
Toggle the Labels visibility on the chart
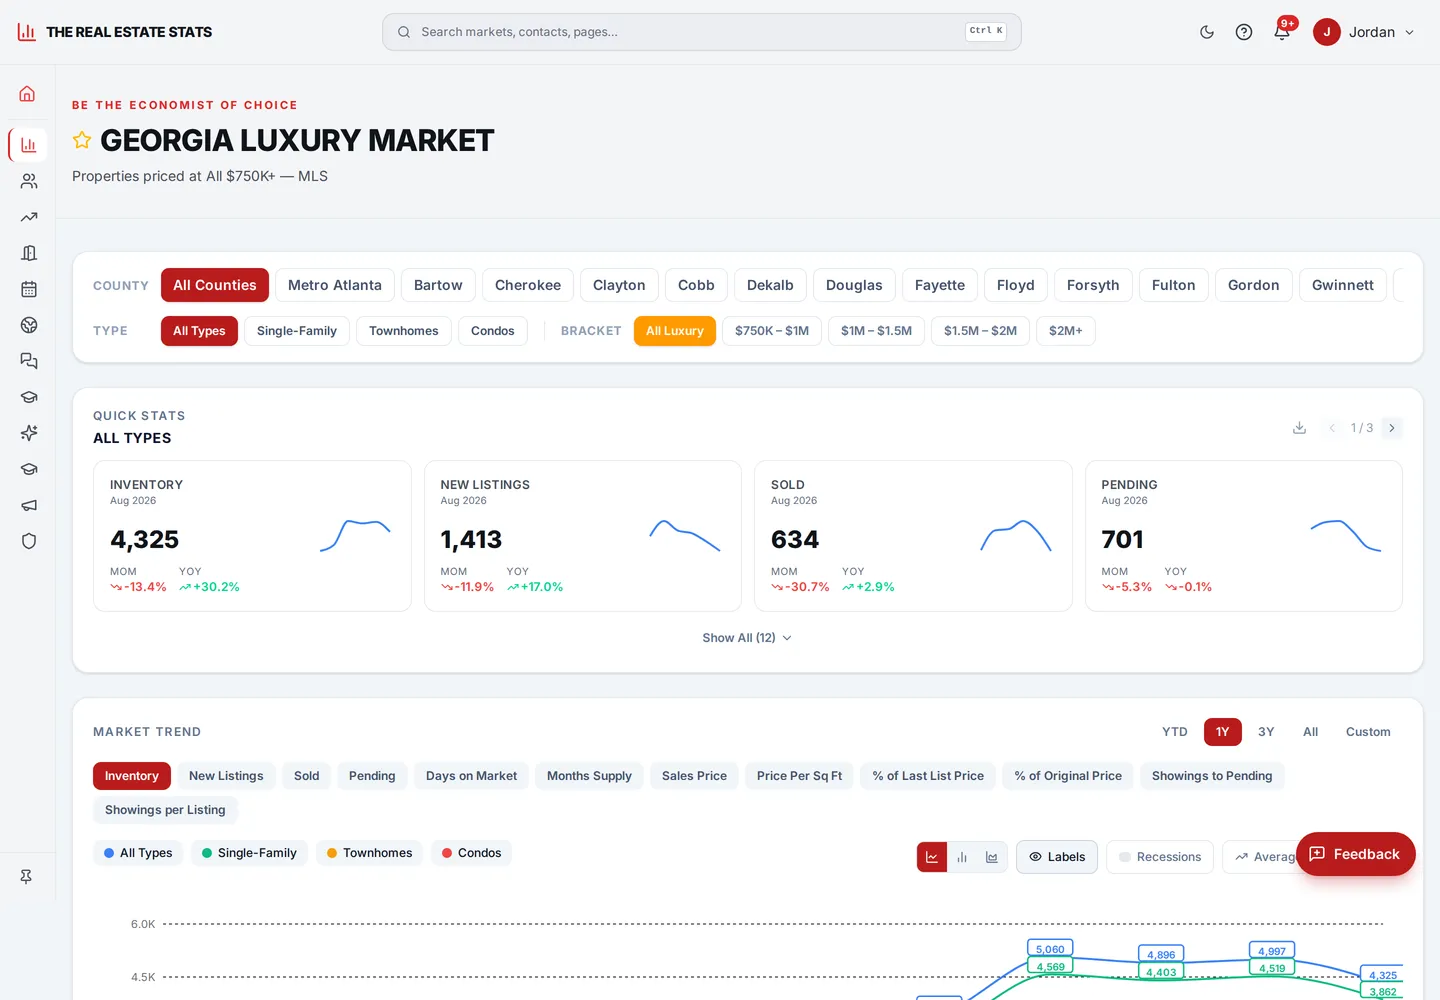pos(1057,857)
